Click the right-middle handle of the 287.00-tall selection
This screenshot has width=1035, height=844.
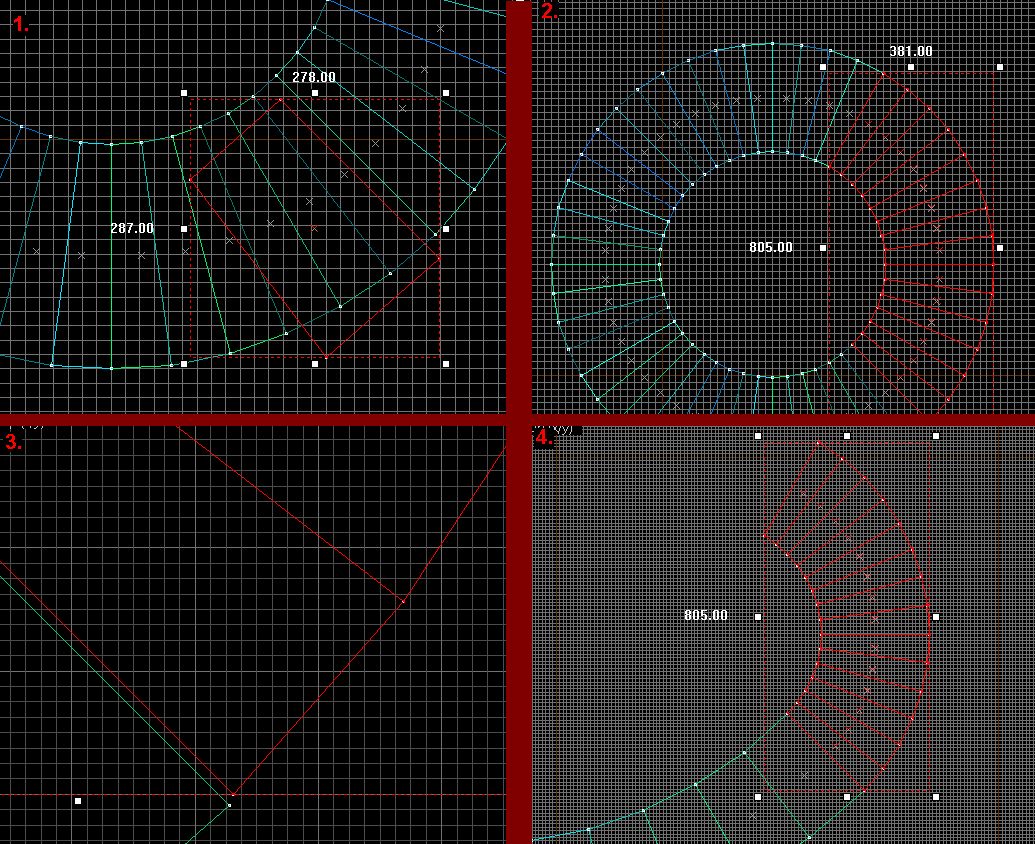446,229
